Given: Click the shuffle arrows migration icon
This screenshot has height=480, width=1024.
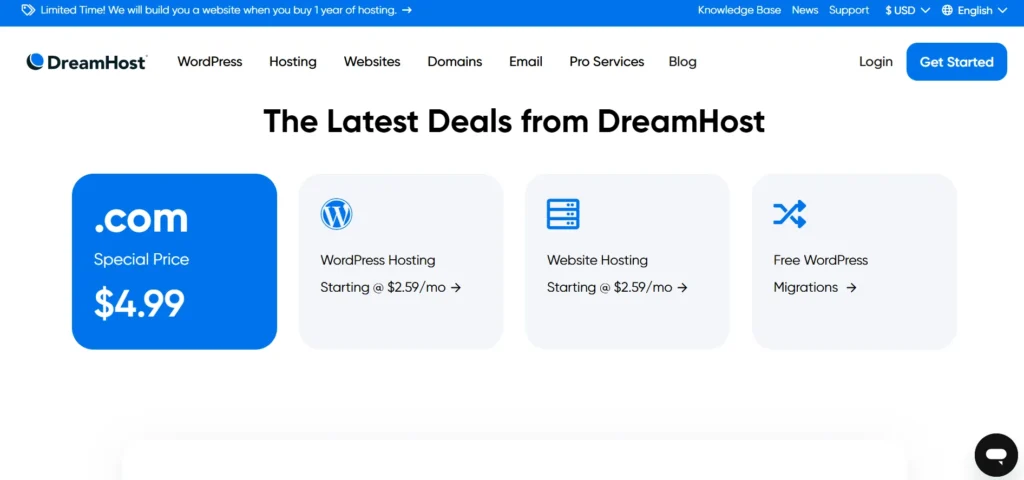Looking at the screenshot, I should coord(789,214).
